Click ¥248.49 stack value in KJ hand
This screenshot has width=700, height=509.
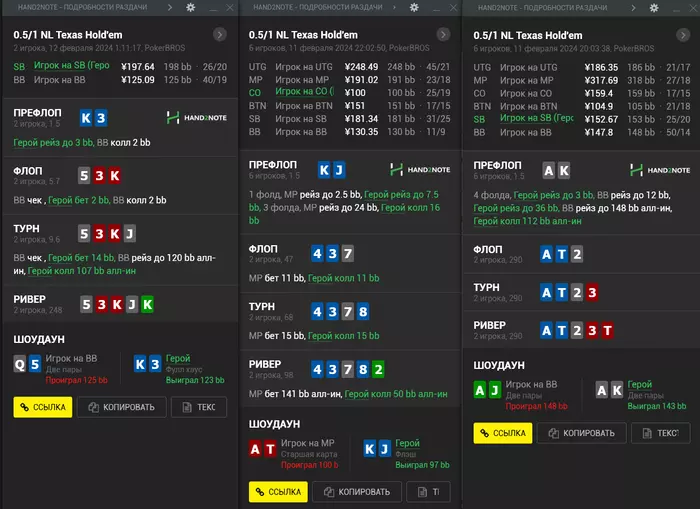click(x=362, y=67)
